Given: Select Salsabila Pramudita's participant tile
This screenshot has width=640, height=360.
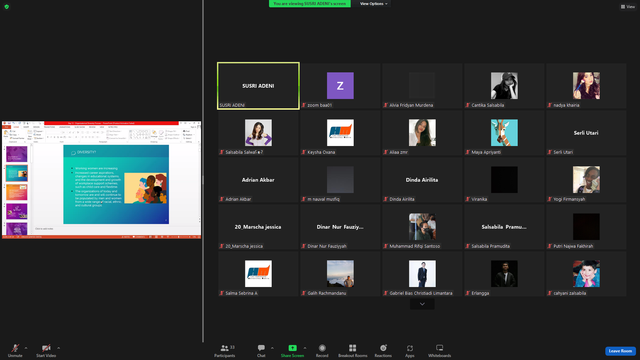Looking at the screenshot, I should point(504,227).
